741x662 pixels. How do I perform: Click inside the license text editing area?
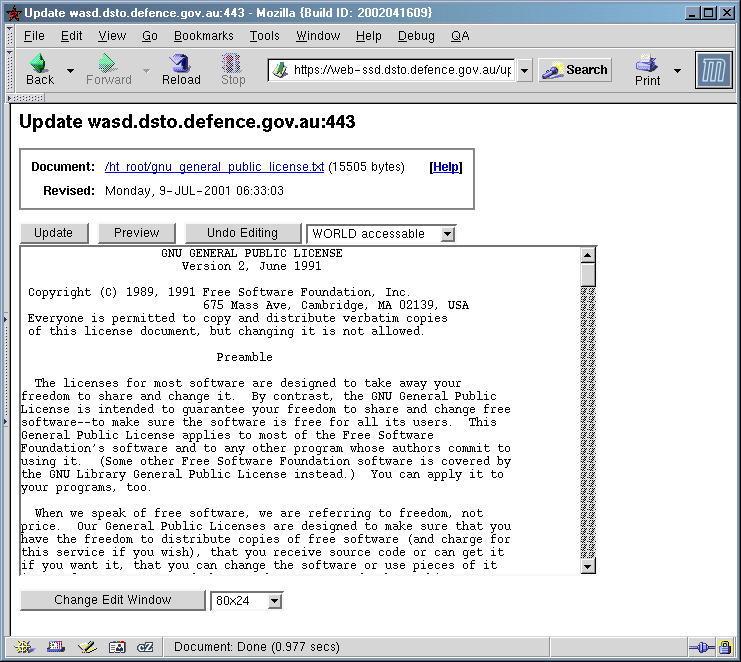300,410
